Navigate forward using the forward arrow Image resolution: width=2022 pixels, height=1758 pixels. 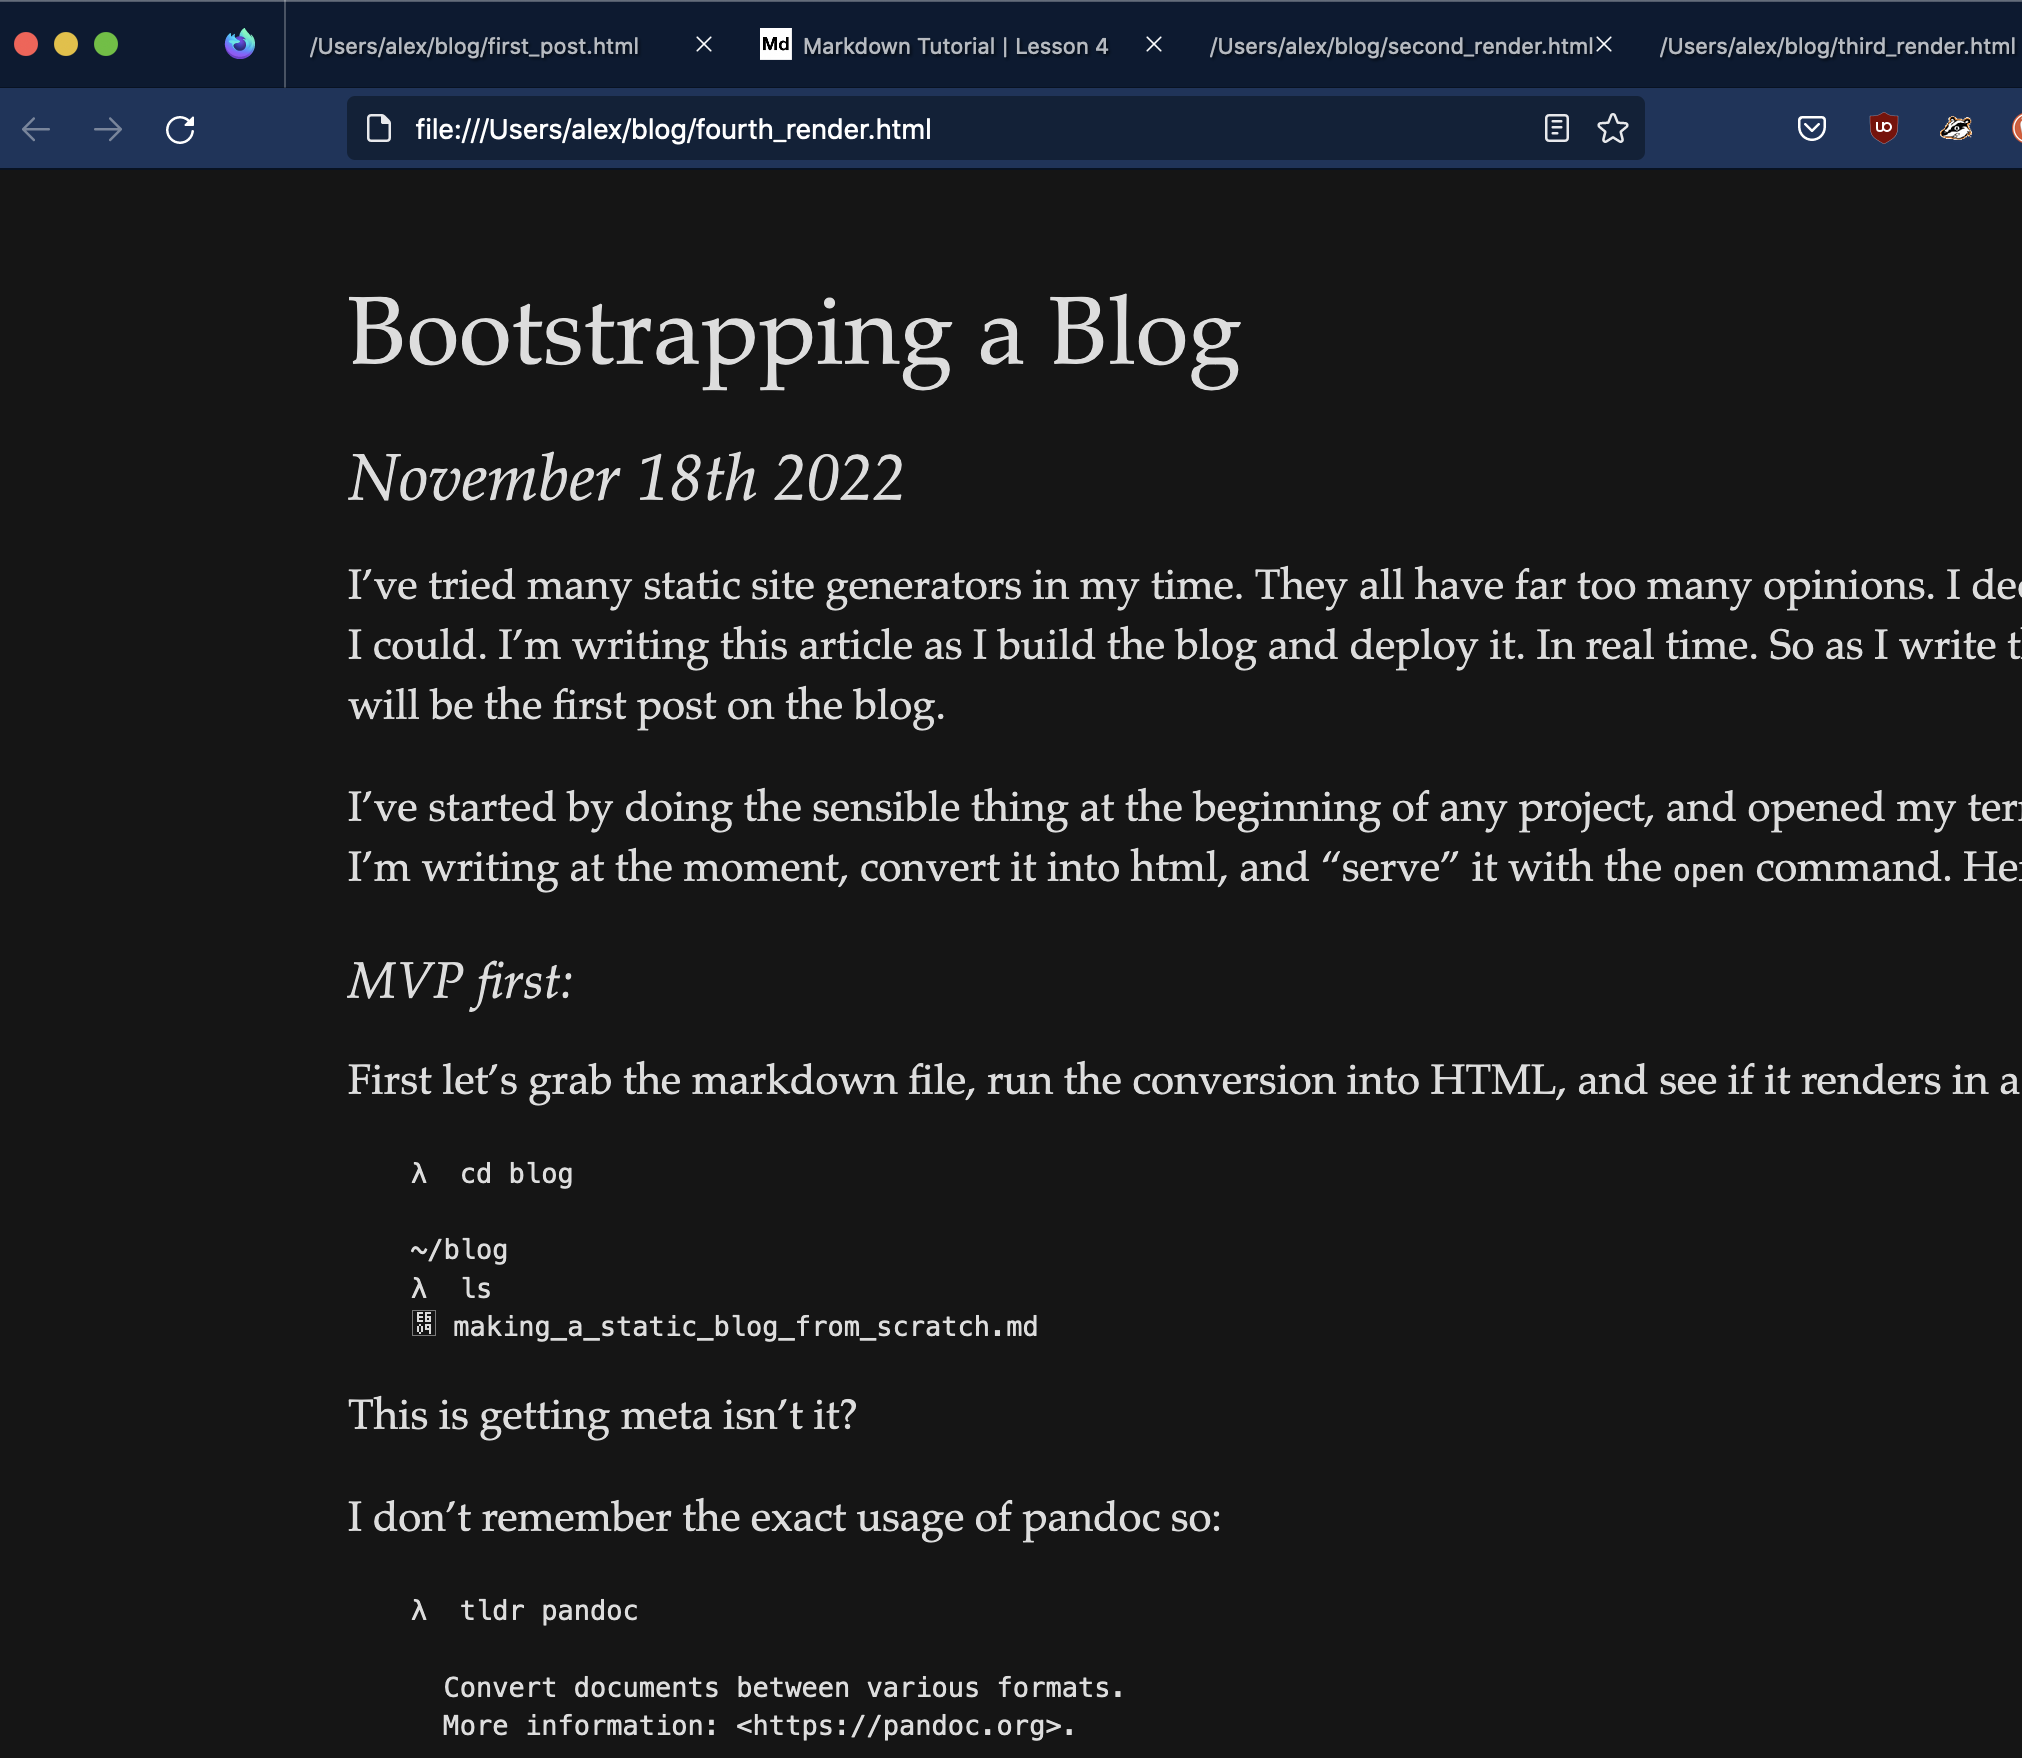coord(107,128)
